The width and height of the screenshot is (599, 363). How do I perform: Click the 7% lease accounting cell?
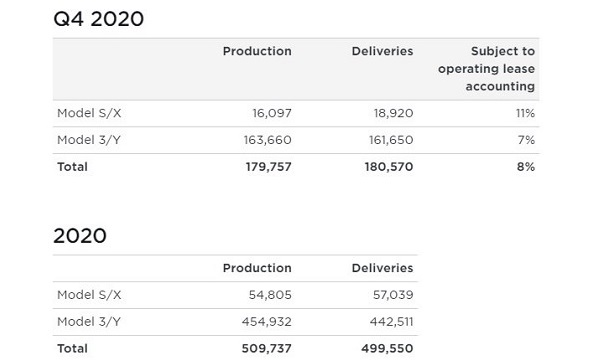(526, 140)
